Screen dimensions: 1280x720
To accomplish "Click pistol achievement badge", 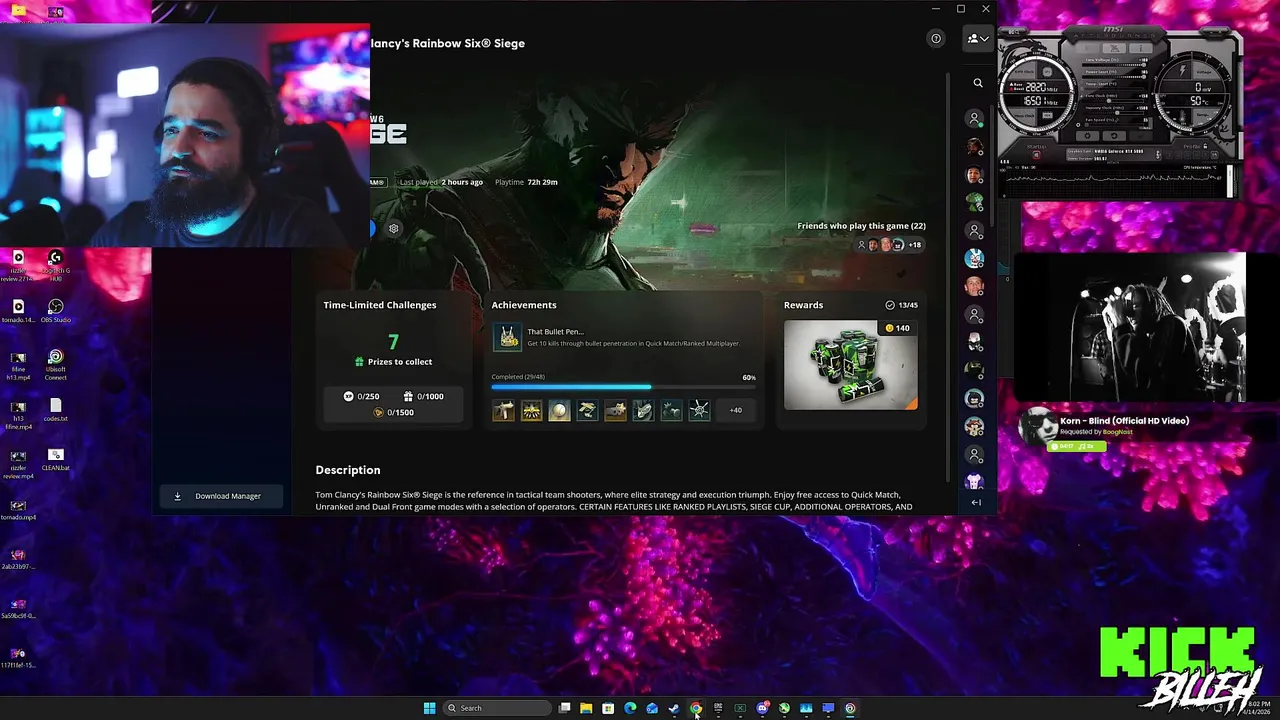I will (x=503, y=410).
